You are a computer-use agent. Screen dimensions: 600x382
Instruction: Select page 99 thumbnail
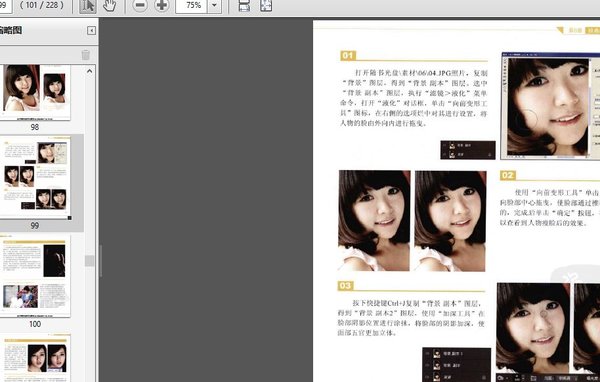(35, 178)
